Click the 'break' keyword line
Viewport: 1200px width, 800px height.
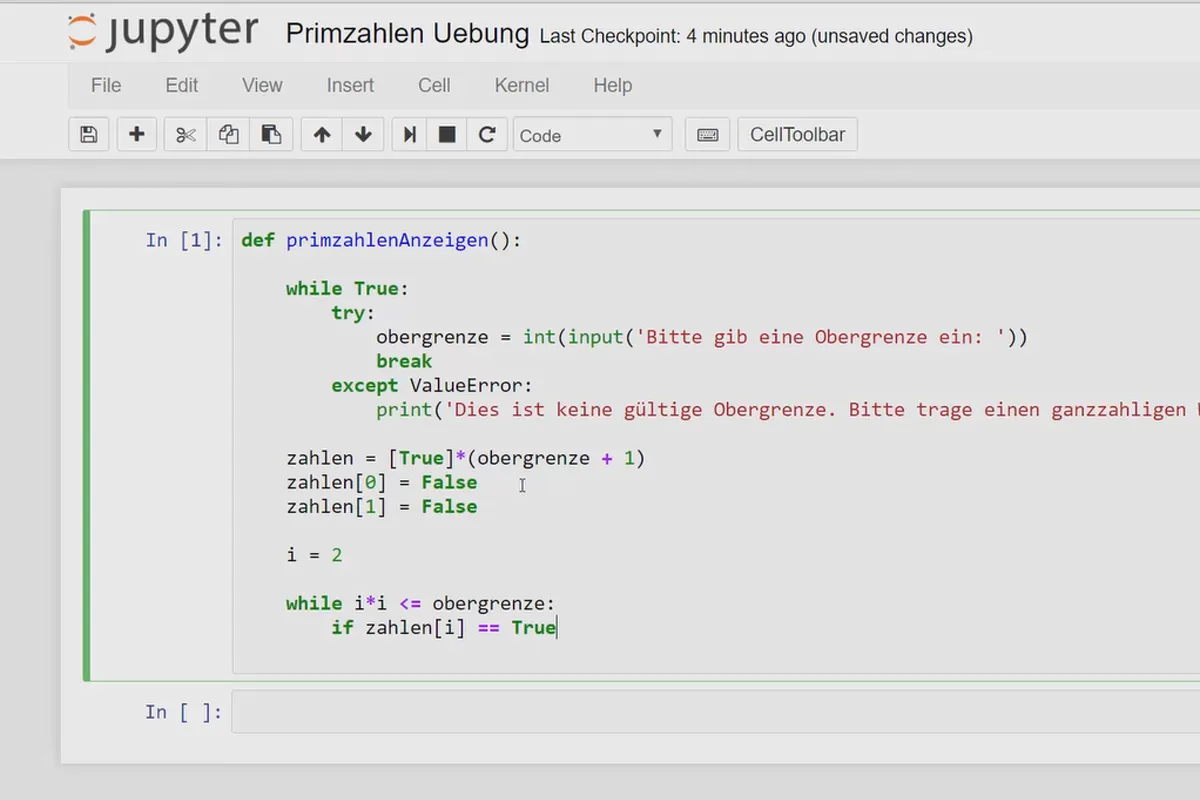click(x=404, y=361)
